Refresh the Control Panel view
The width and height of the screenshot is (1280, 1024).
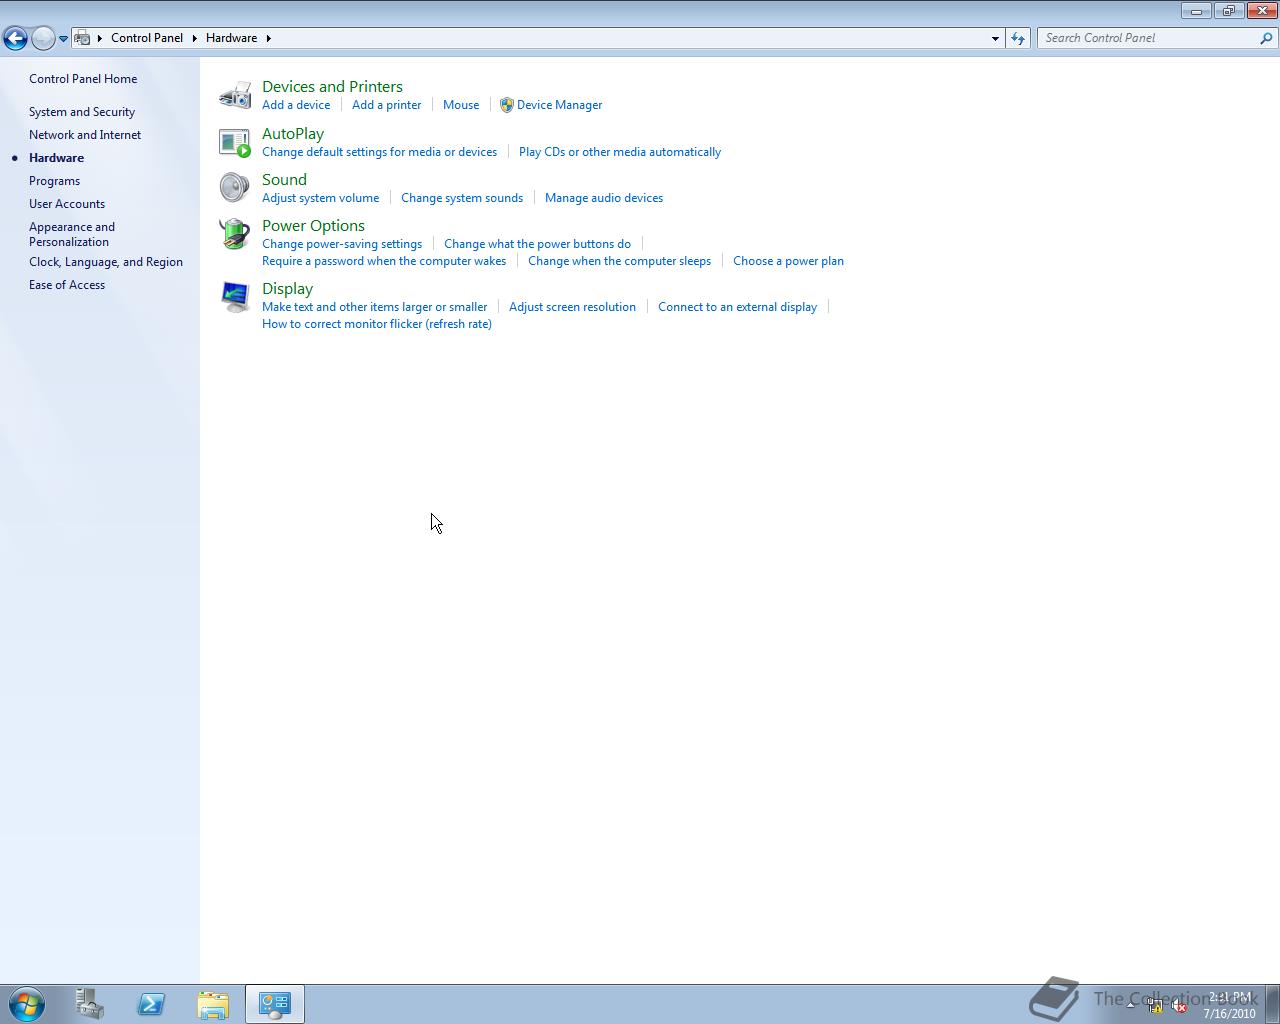tap(1018, 38)
